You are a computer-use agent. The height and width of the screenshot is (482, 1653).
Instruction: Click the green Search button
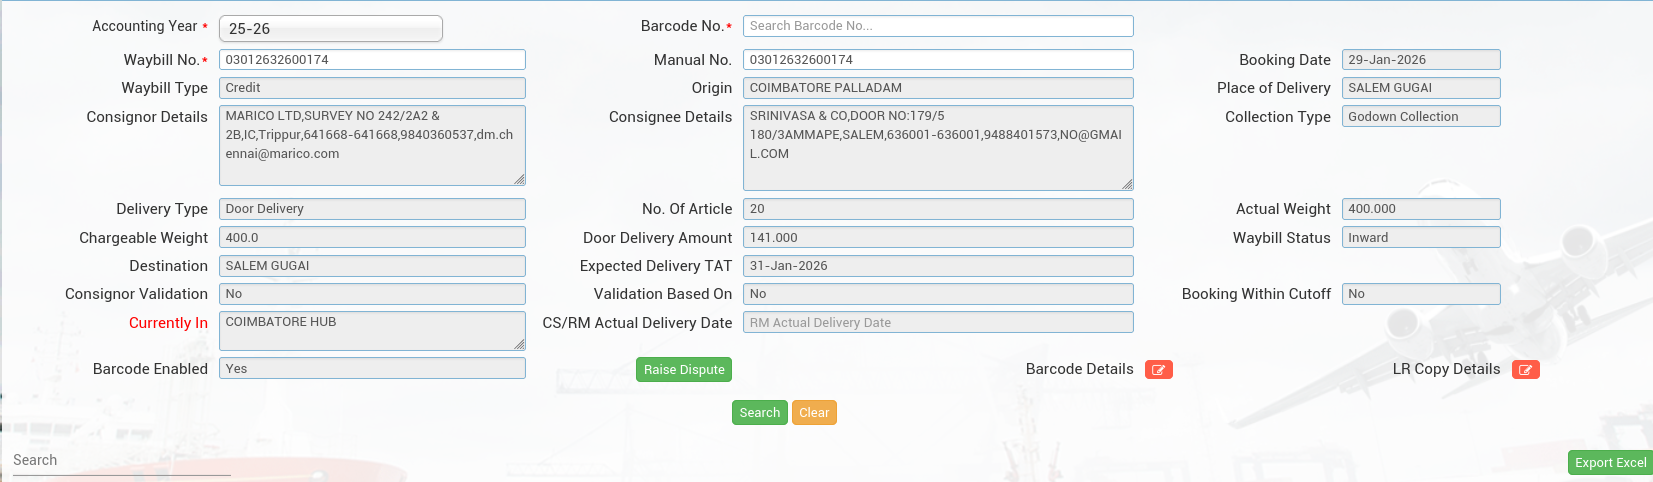coord(759,413)
